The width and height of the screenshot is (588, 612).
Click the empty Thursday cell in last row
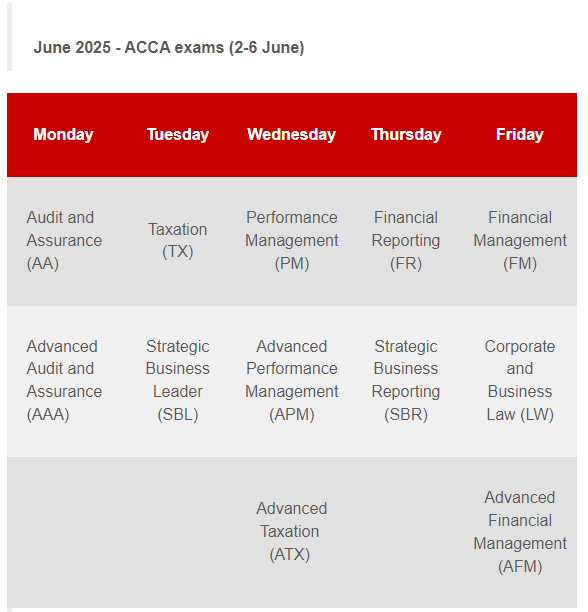click(x=406, y=532)
